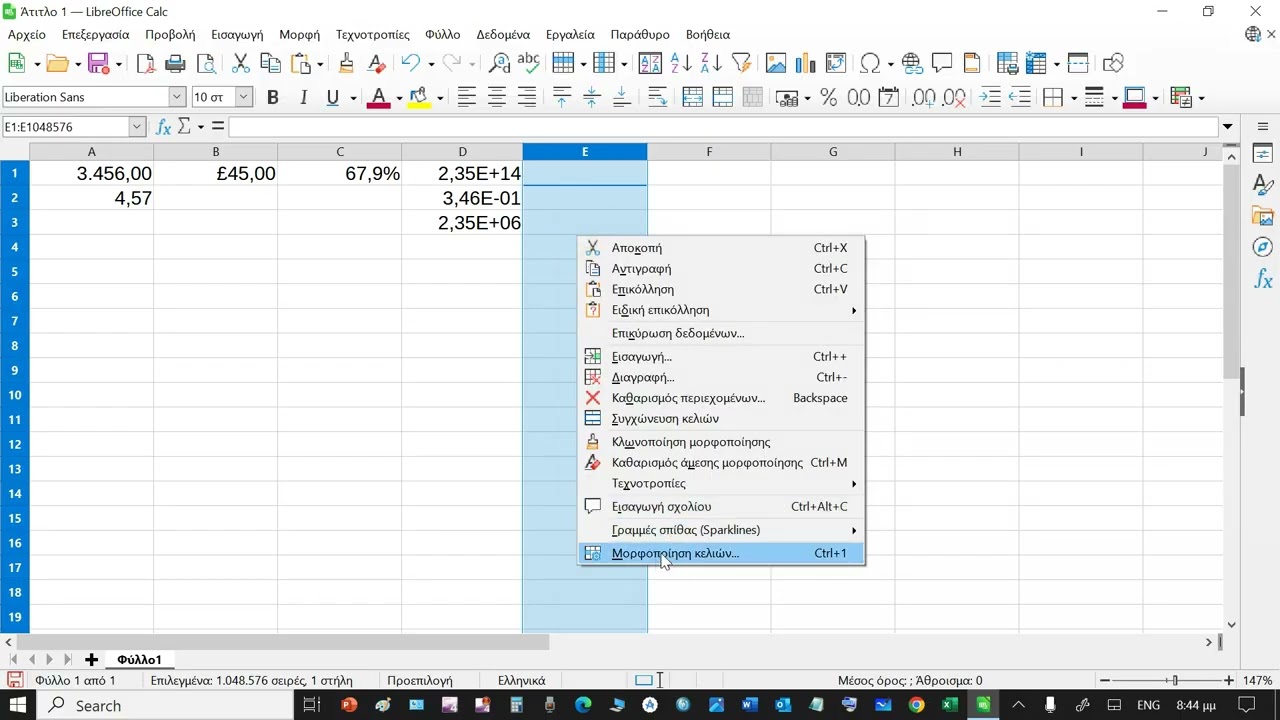
Task: Click Ελληνικά language in status bar
Action: pyautogui.click(x=521, y=680)
